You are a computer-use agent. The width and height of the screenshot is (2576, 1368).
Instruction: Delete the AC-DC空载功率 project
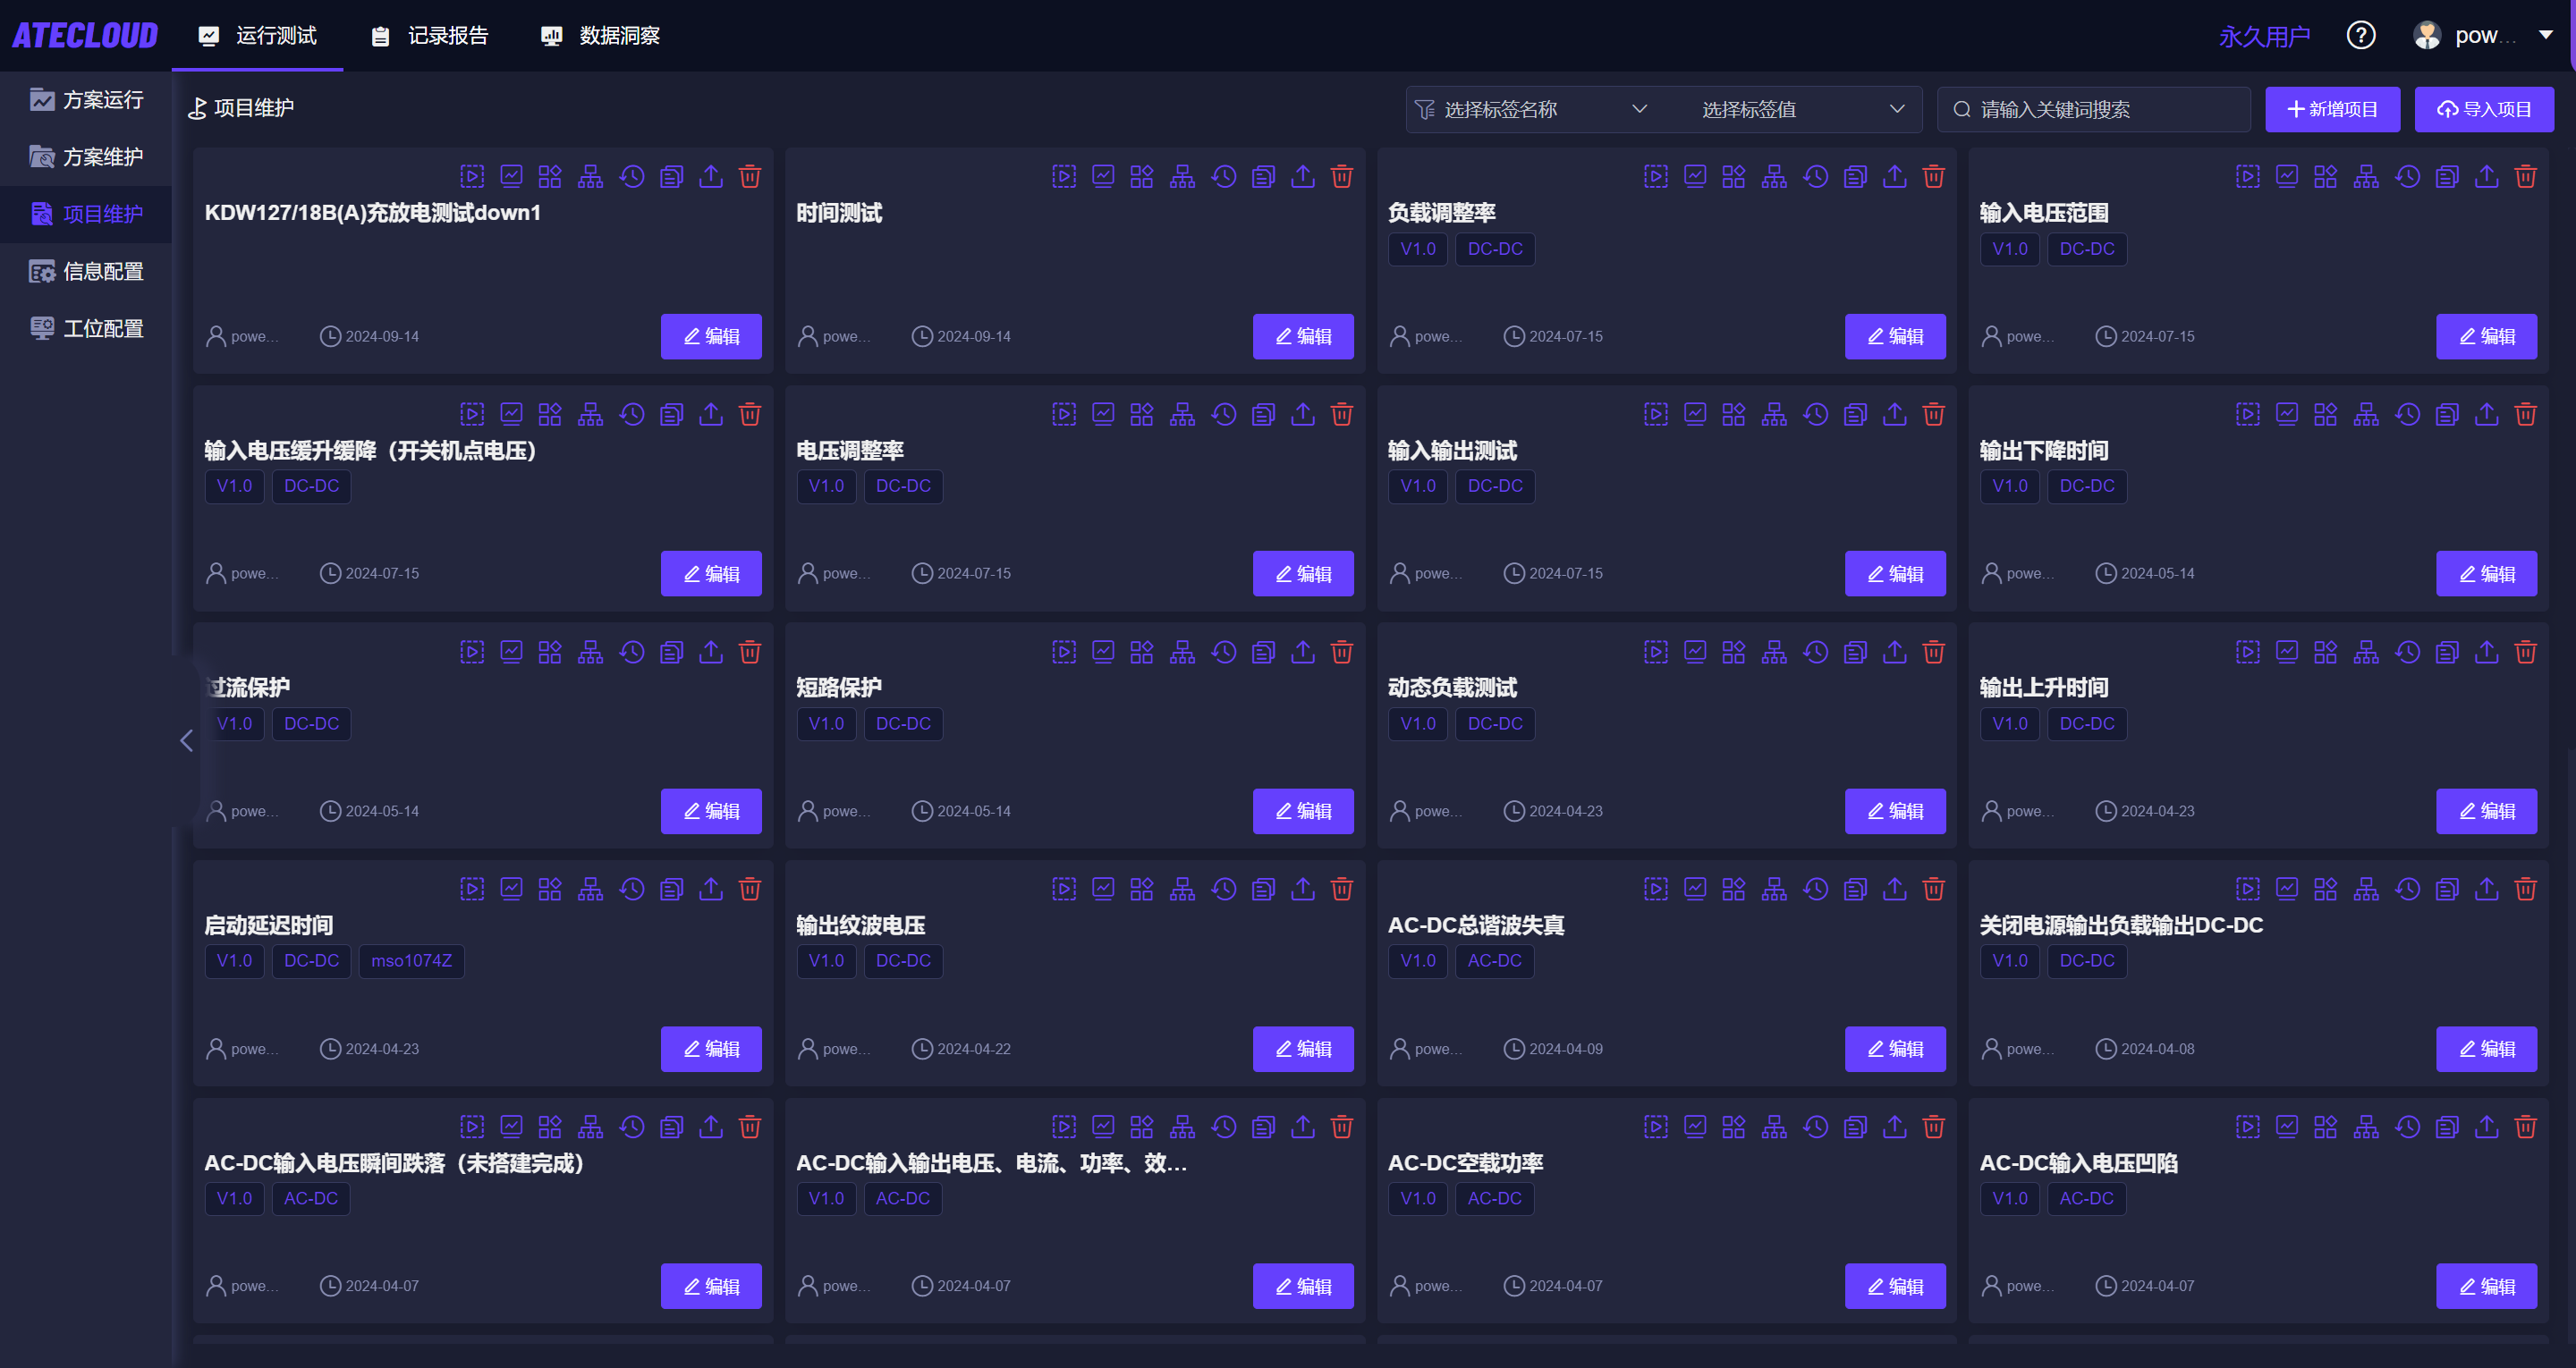coord(1933,1127)
